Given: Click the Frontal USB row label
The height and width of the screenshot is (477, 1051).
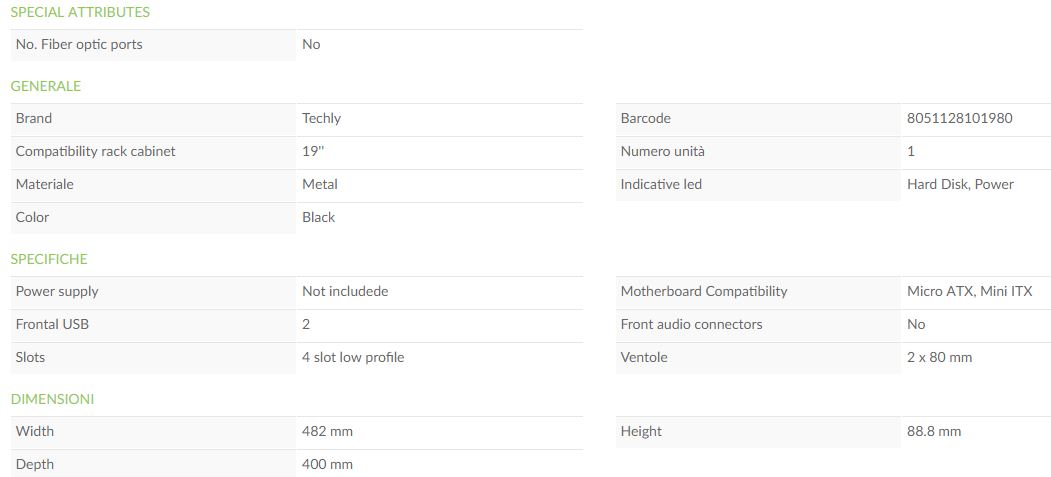Looking at the screenshot, I should coord(52,324).
